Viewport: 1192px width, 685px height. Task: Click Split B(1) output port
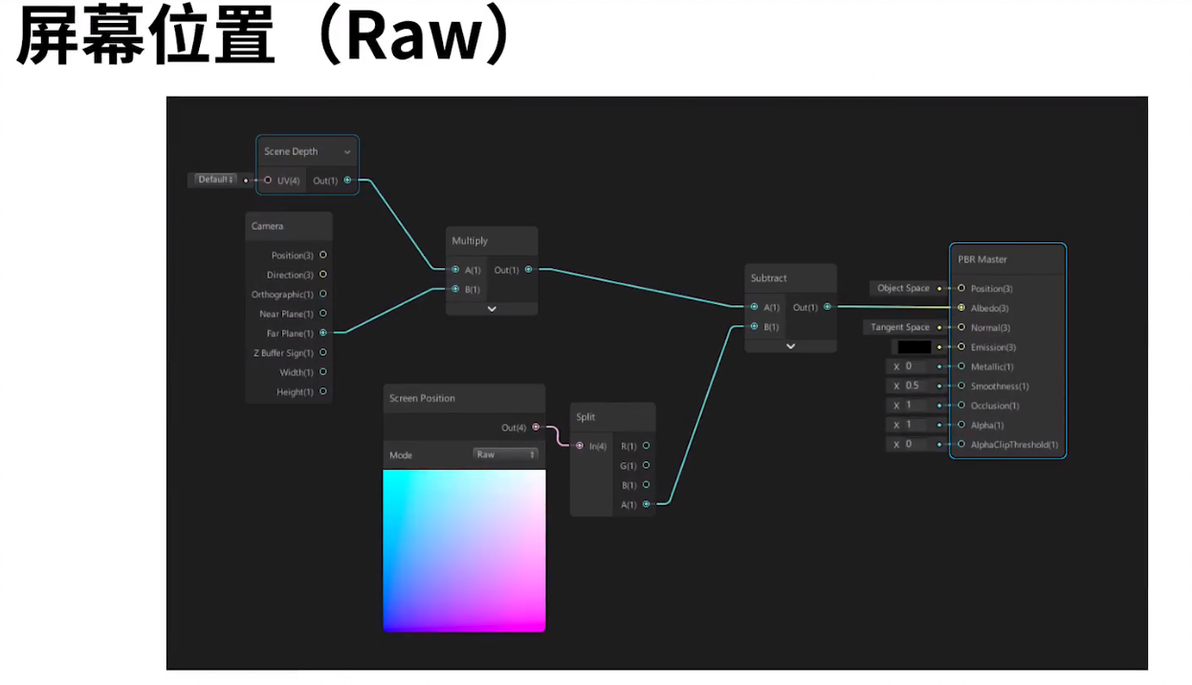[646, 484]
